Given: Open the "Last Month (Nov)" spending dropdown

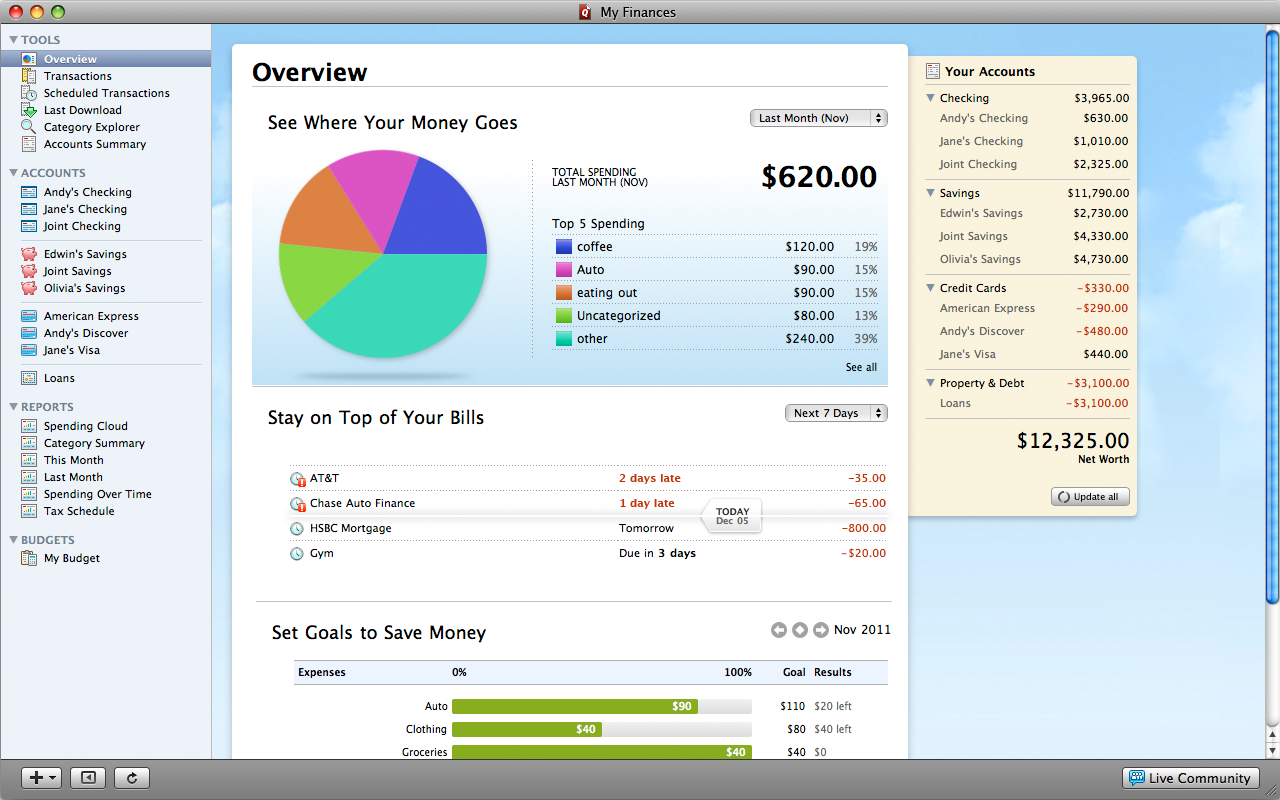Looking at the screenshot, I should point(818,117).
